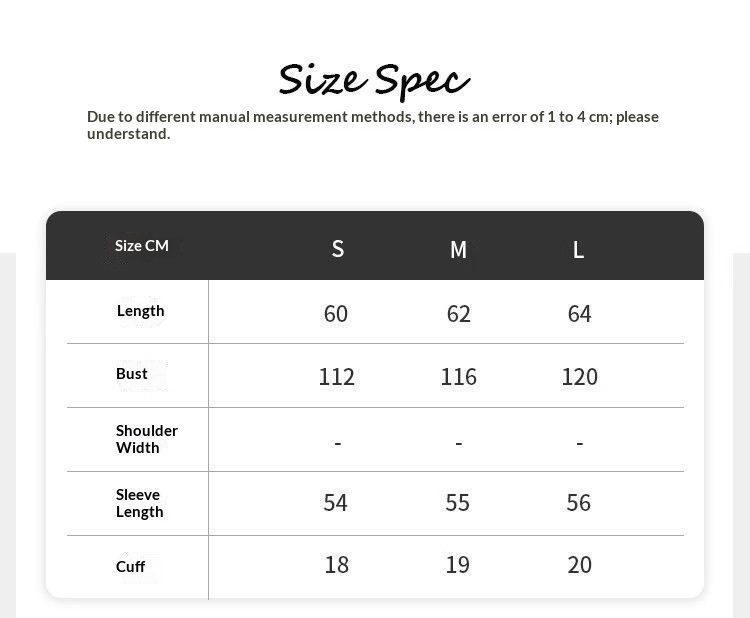The image size is (750, 618).
Task: Click the Cuff value 18 for S
Action: [x=336, y=565]
